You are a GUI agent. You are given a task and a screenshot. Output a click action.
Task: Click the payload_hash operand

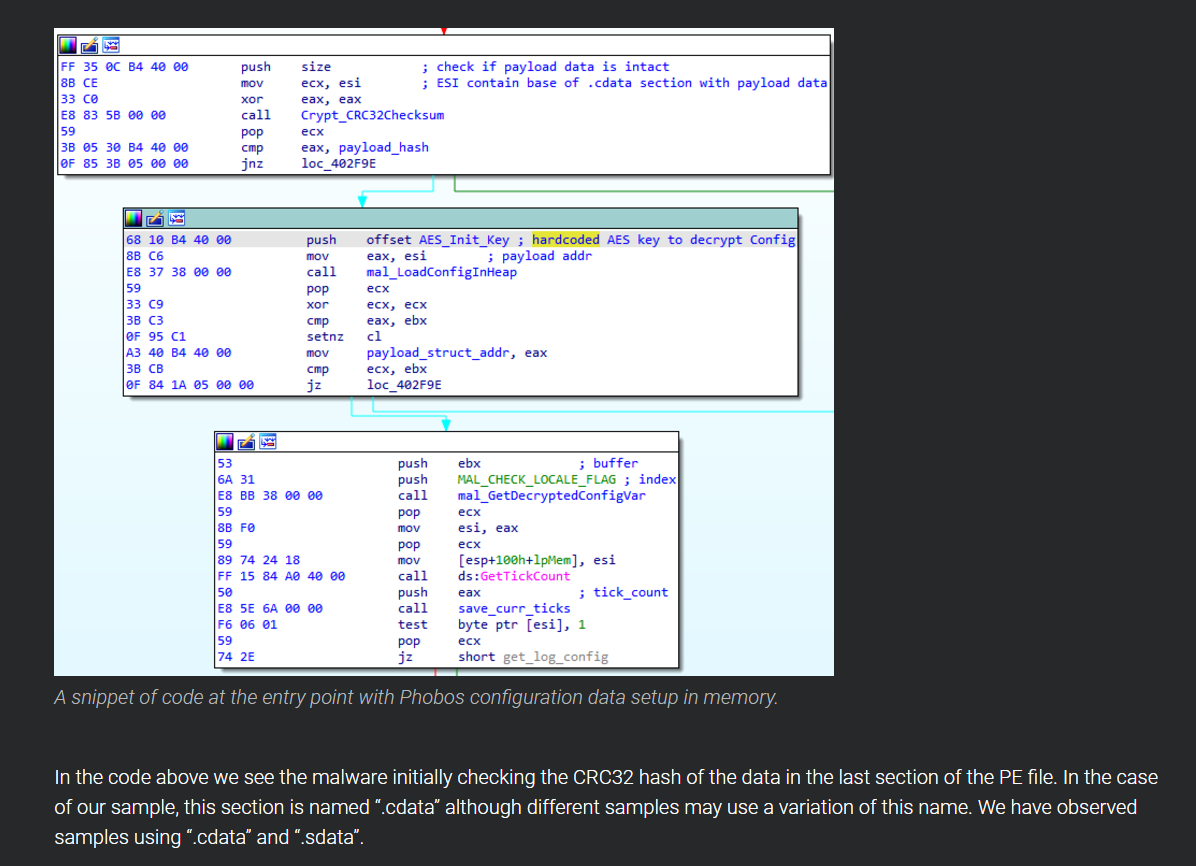coord(384,147)
